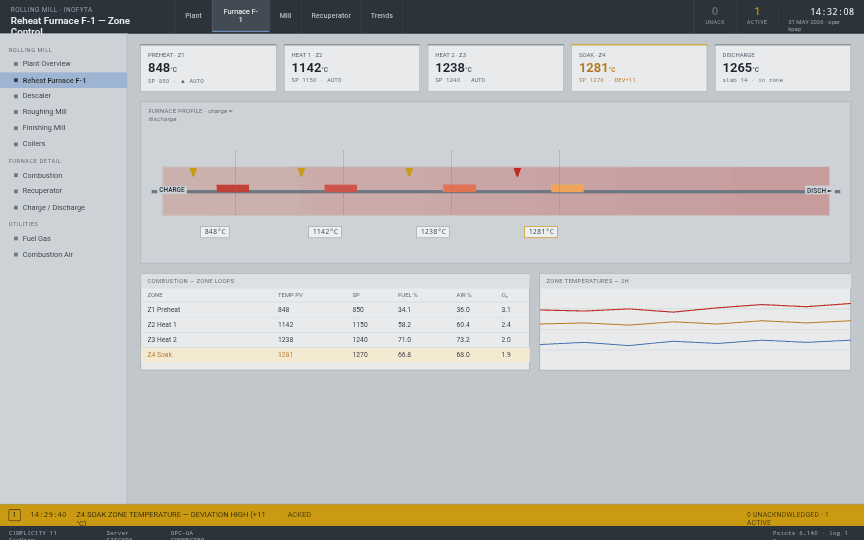
Task: Click the 1270 setpoint in Z4 row
Action: [x=360, y=355]
